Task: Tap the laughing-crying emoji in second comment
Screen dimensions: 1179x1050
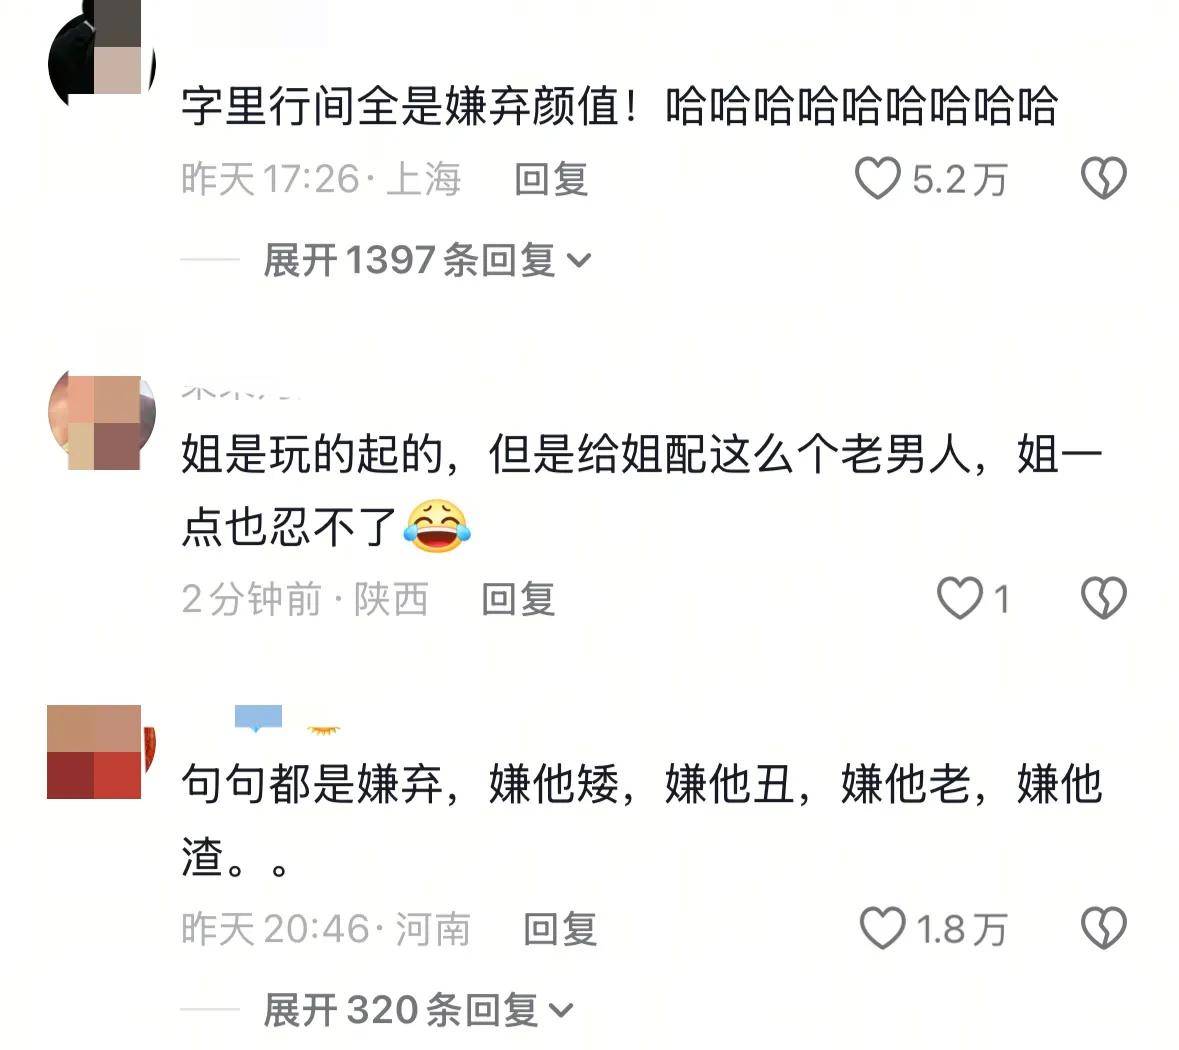Action: tap(437, 527)
